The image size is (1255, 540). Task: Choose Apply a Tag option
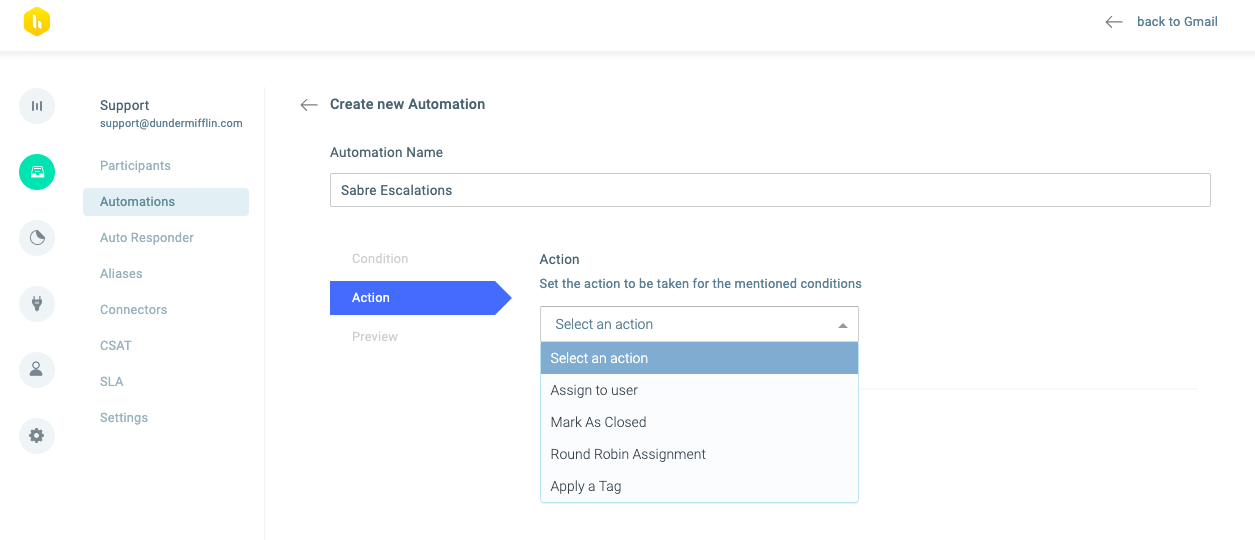coord(699,486)
